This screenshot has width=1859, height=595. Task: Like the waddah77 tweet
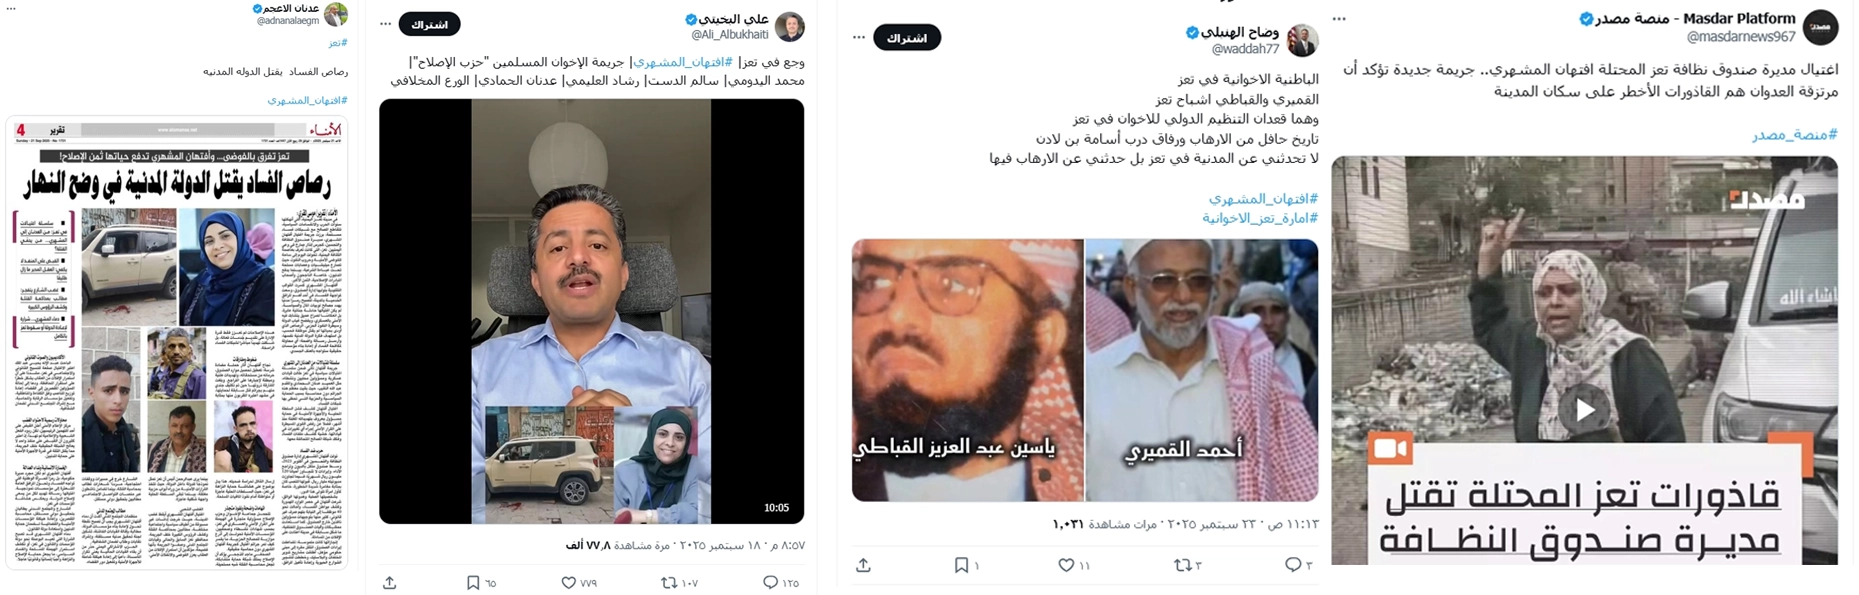(x=1067, y=565)
